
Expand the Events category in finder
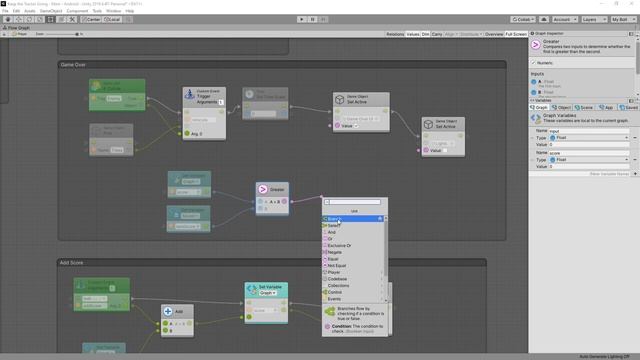[x=353, y=299]
